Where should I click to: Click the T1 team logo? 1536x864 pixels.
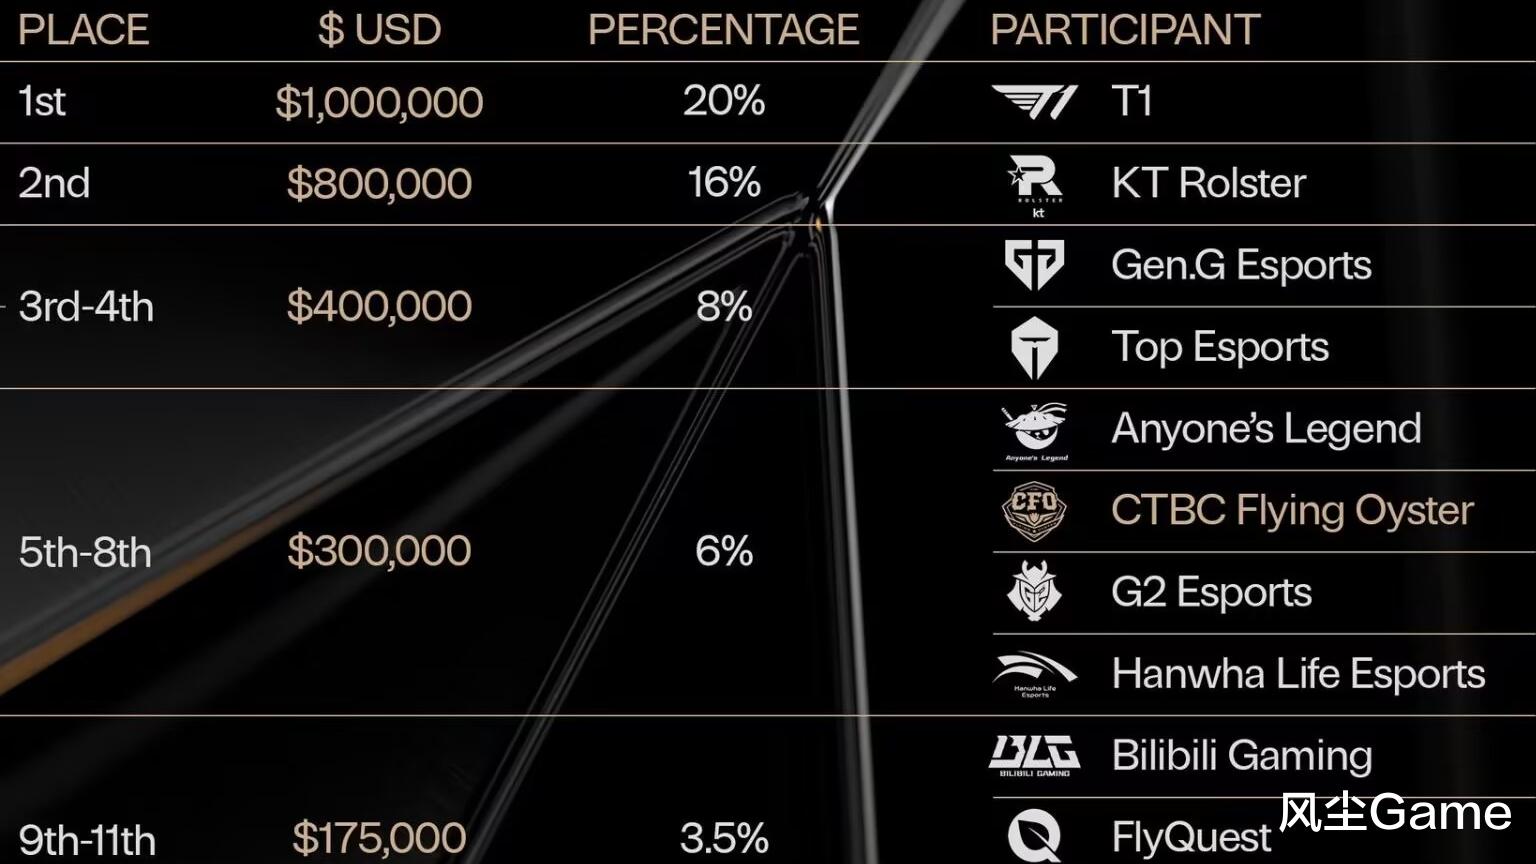tap(1034, 101)
